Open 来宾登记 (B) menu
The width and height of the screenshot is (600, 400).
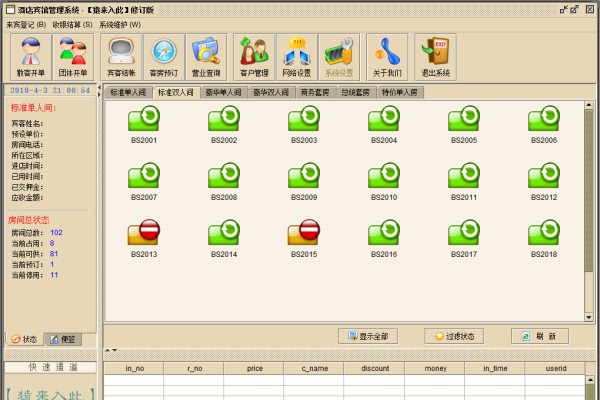tap(26, 25)
